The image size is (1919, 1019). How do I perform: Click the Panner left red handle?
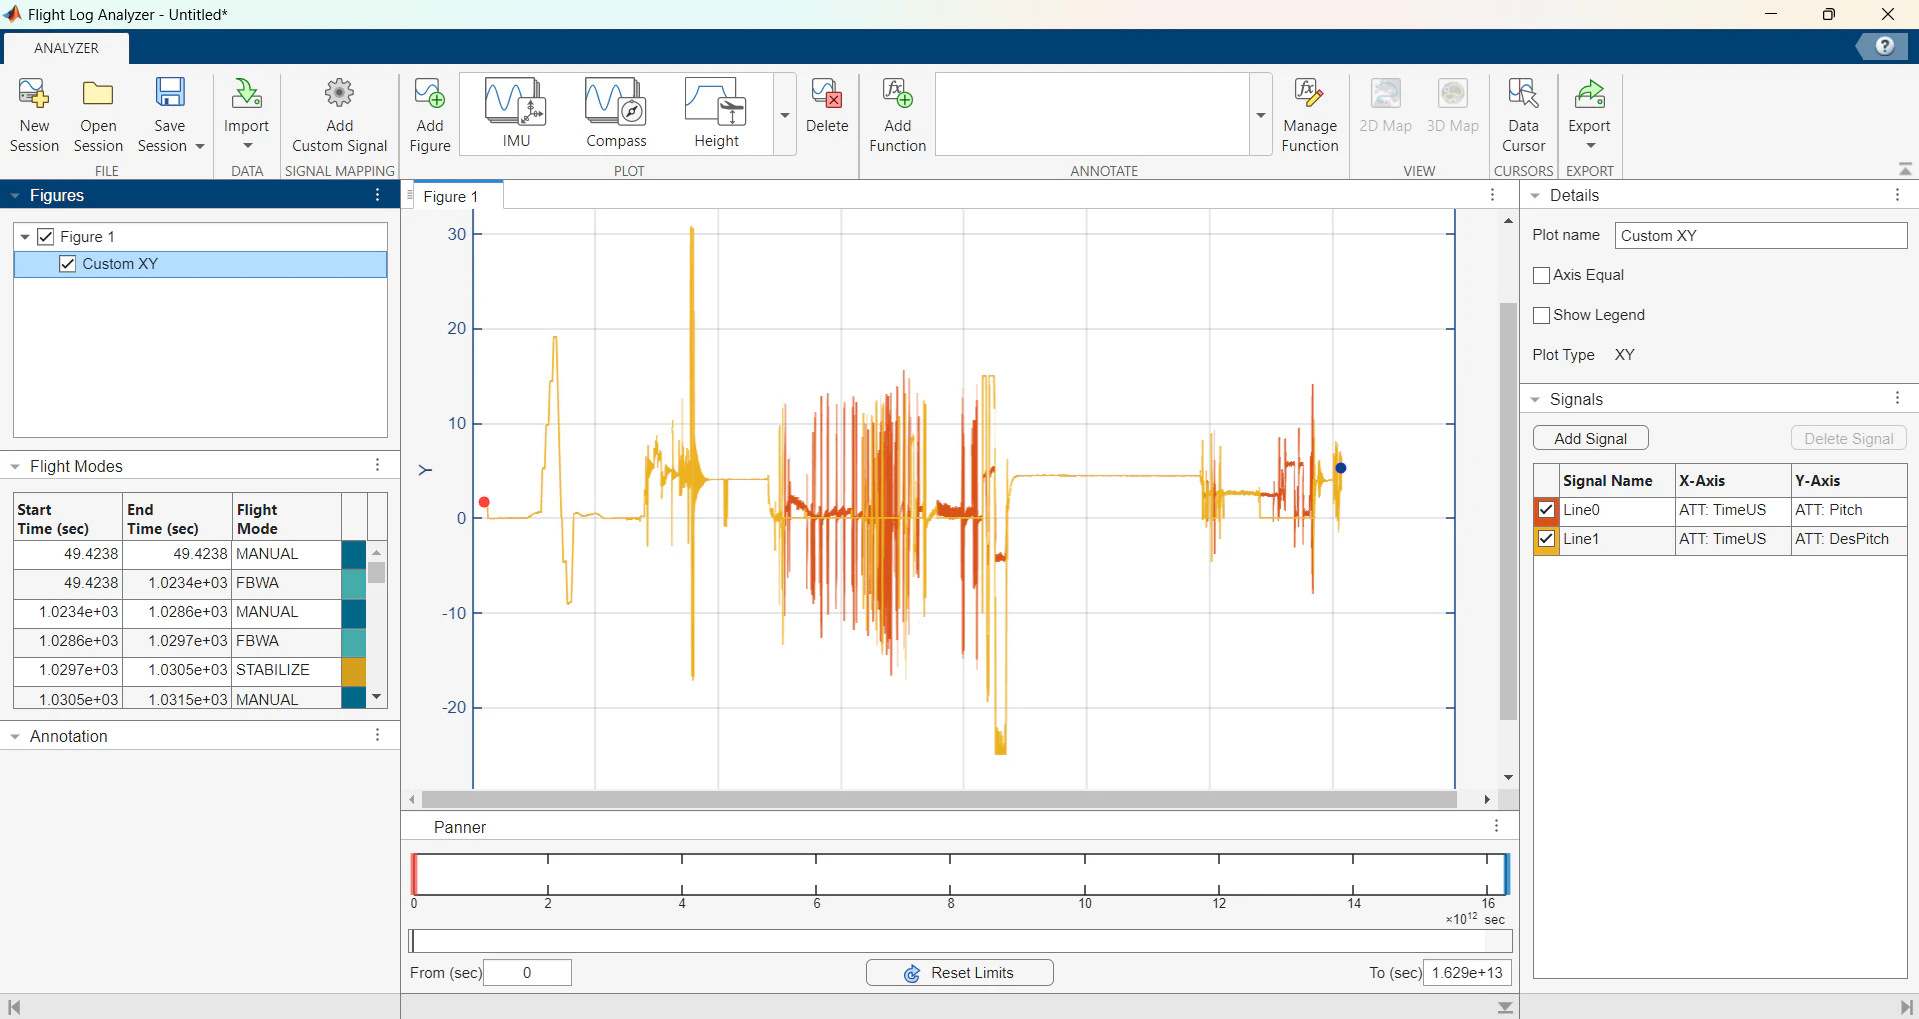pyautogui.click(x=413, y=874)
